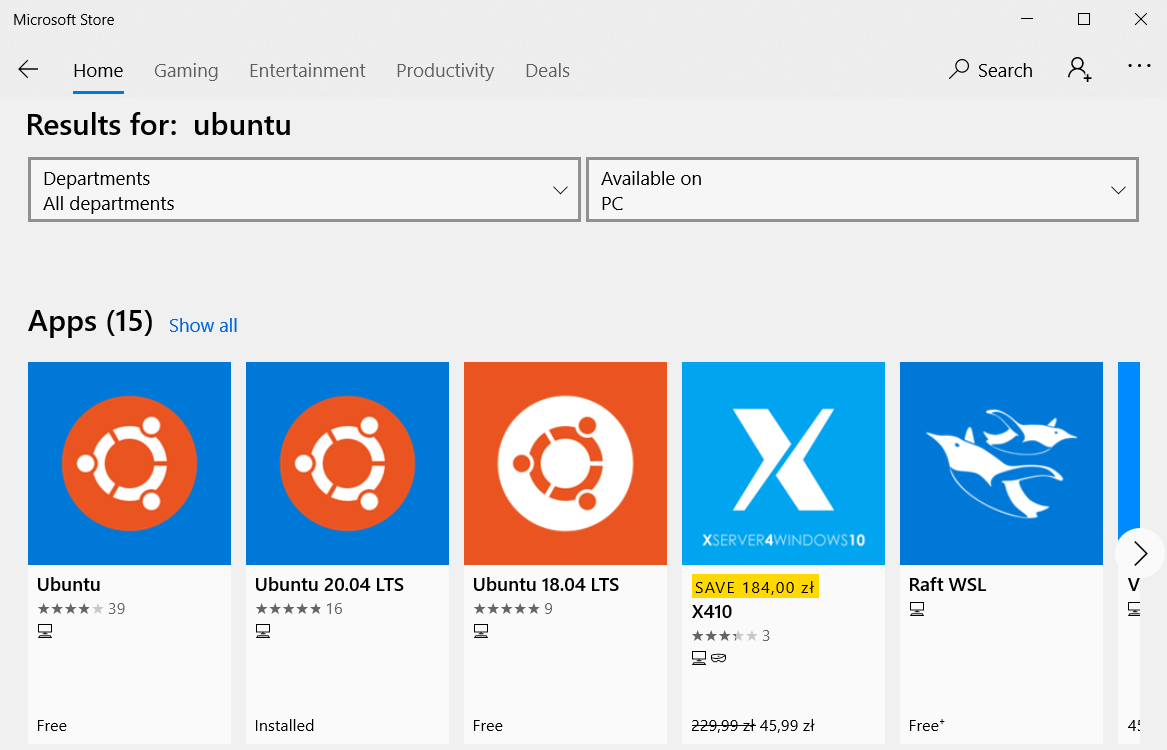The width and height of the screenshot is (1167, 750).
Task: Open the Ubuntu 18.04 LTS tile image
Action: [566, 464]
